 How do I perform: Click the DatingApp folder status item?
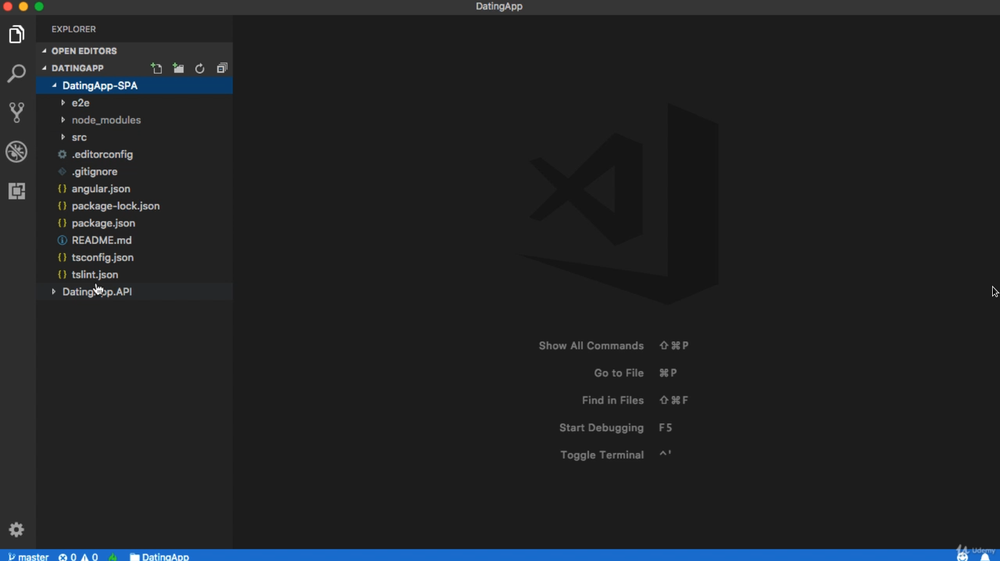pyautogui.click(x=159, y=557)
